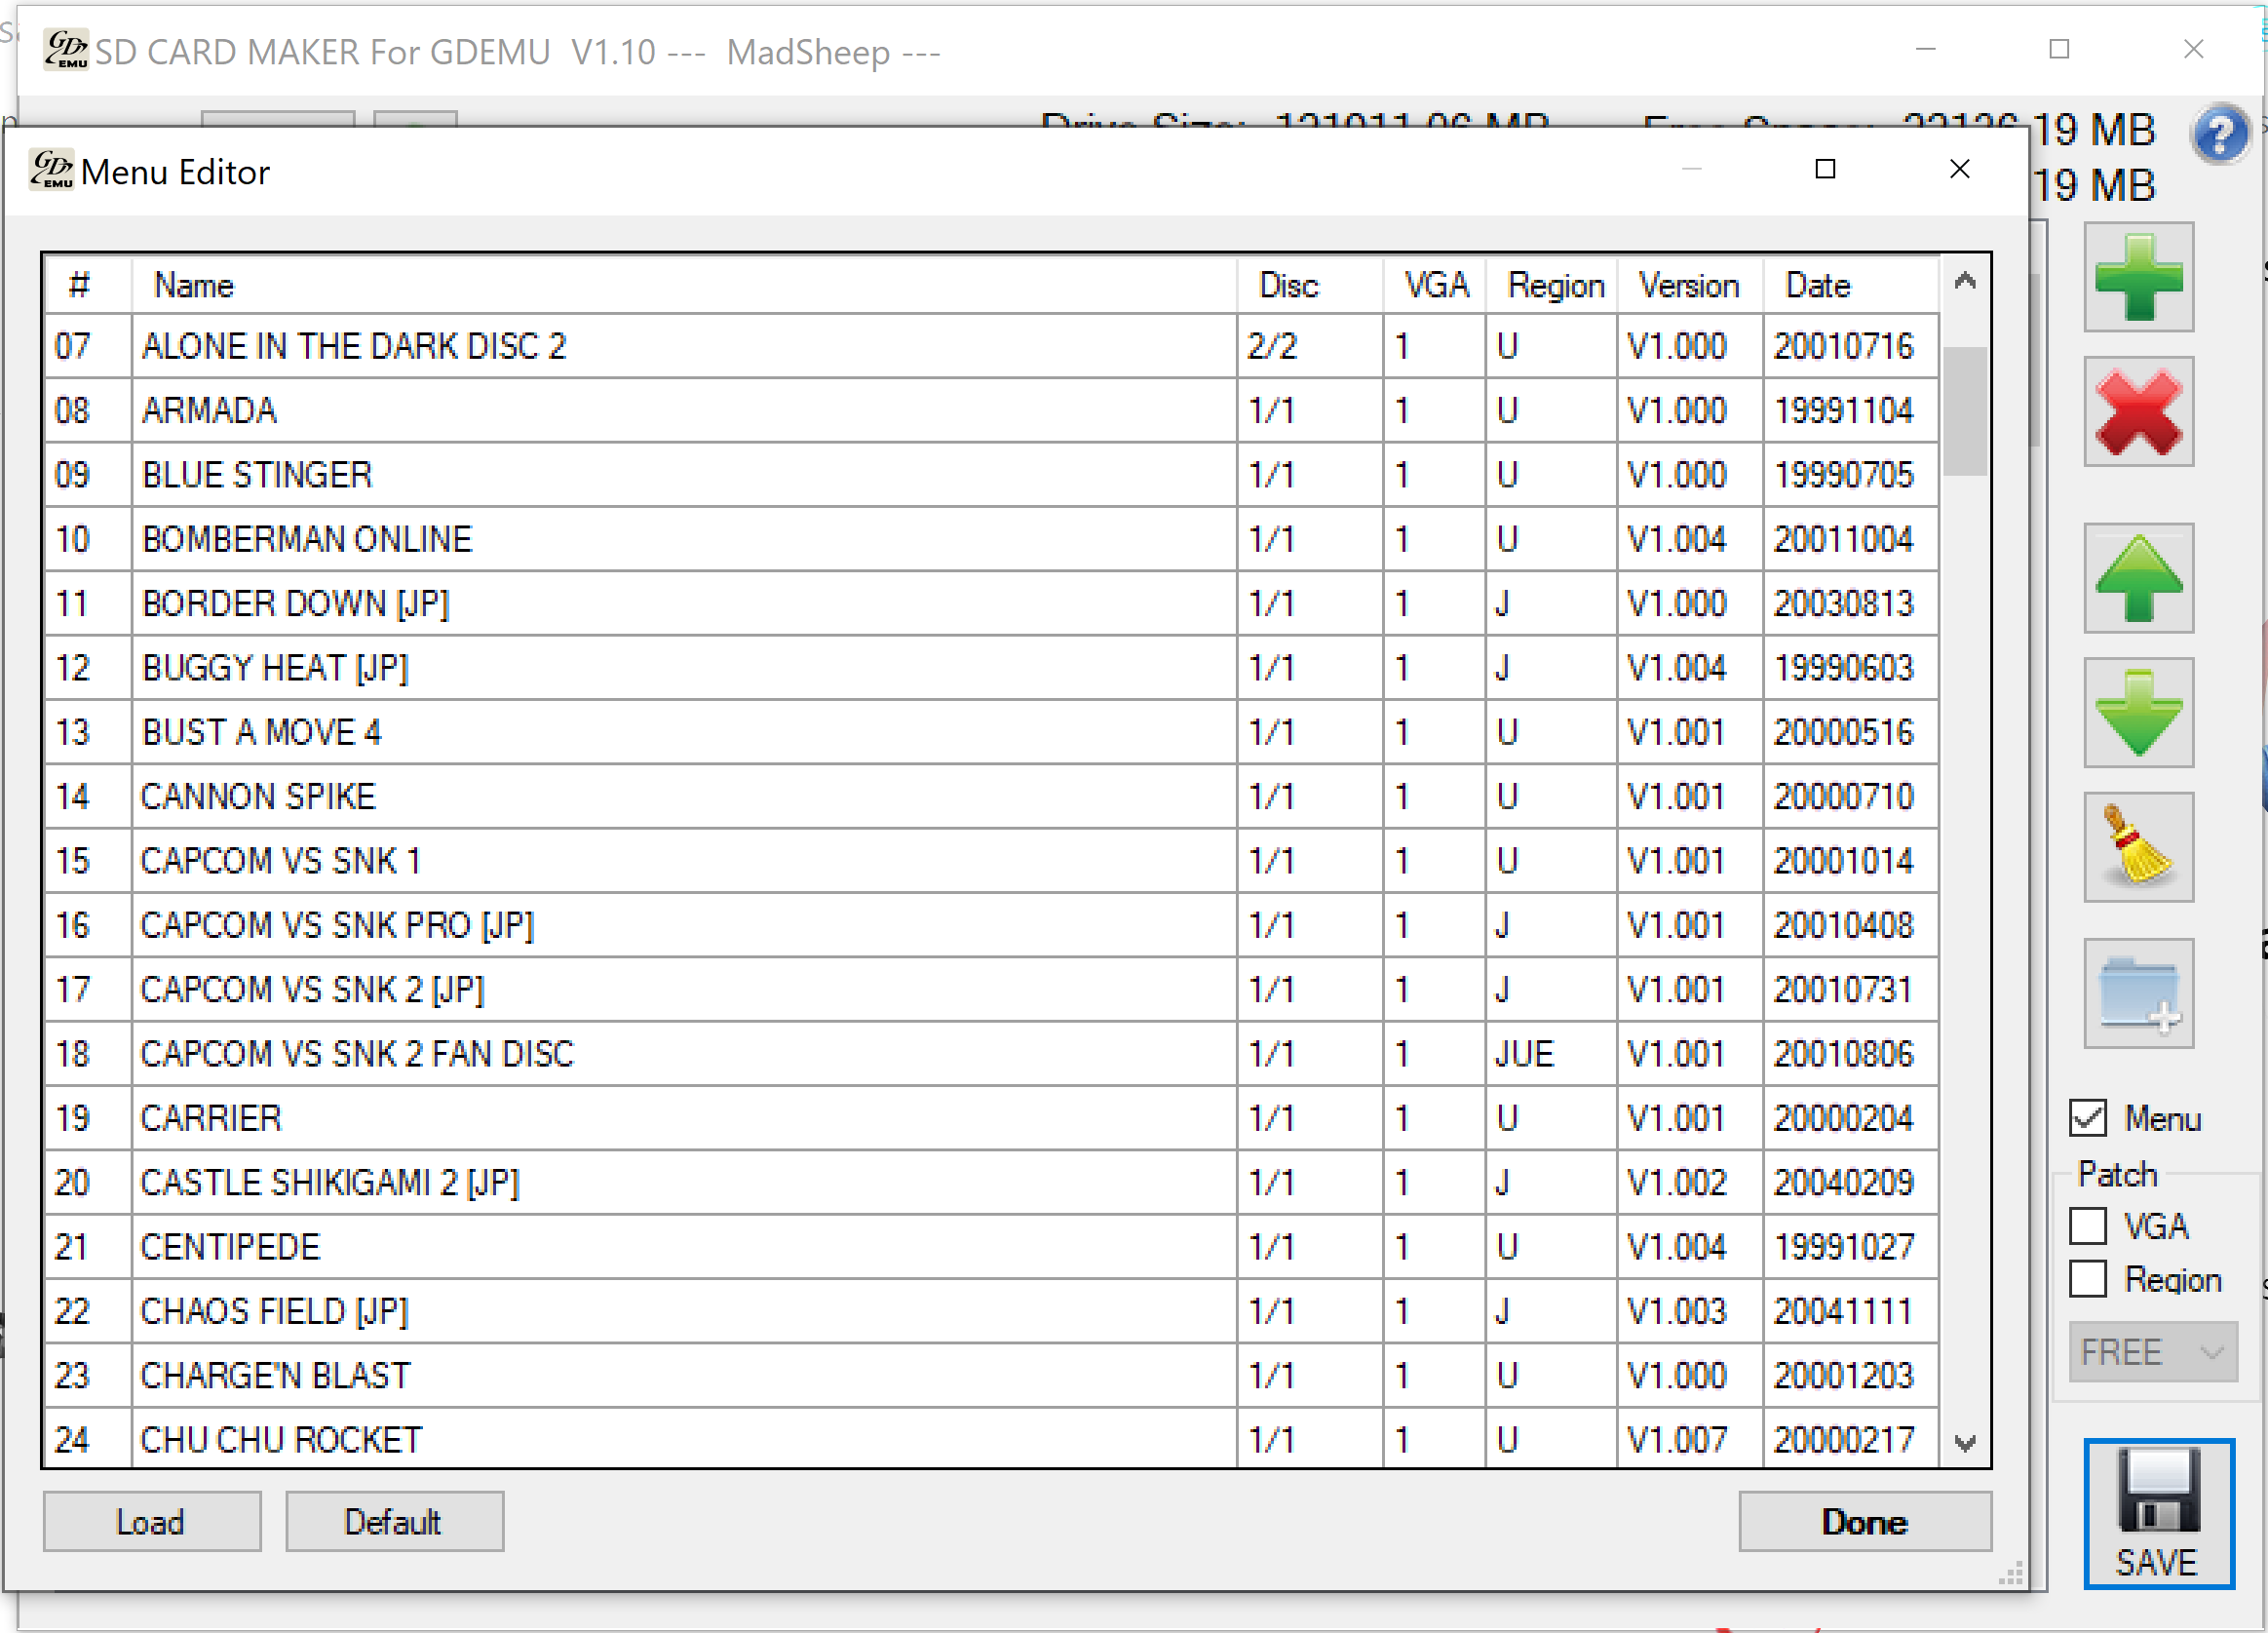Image resolution: width=2268 pixels, height=1633 pixels.
Task: Click the Load button
Action: click(152, 1522)
